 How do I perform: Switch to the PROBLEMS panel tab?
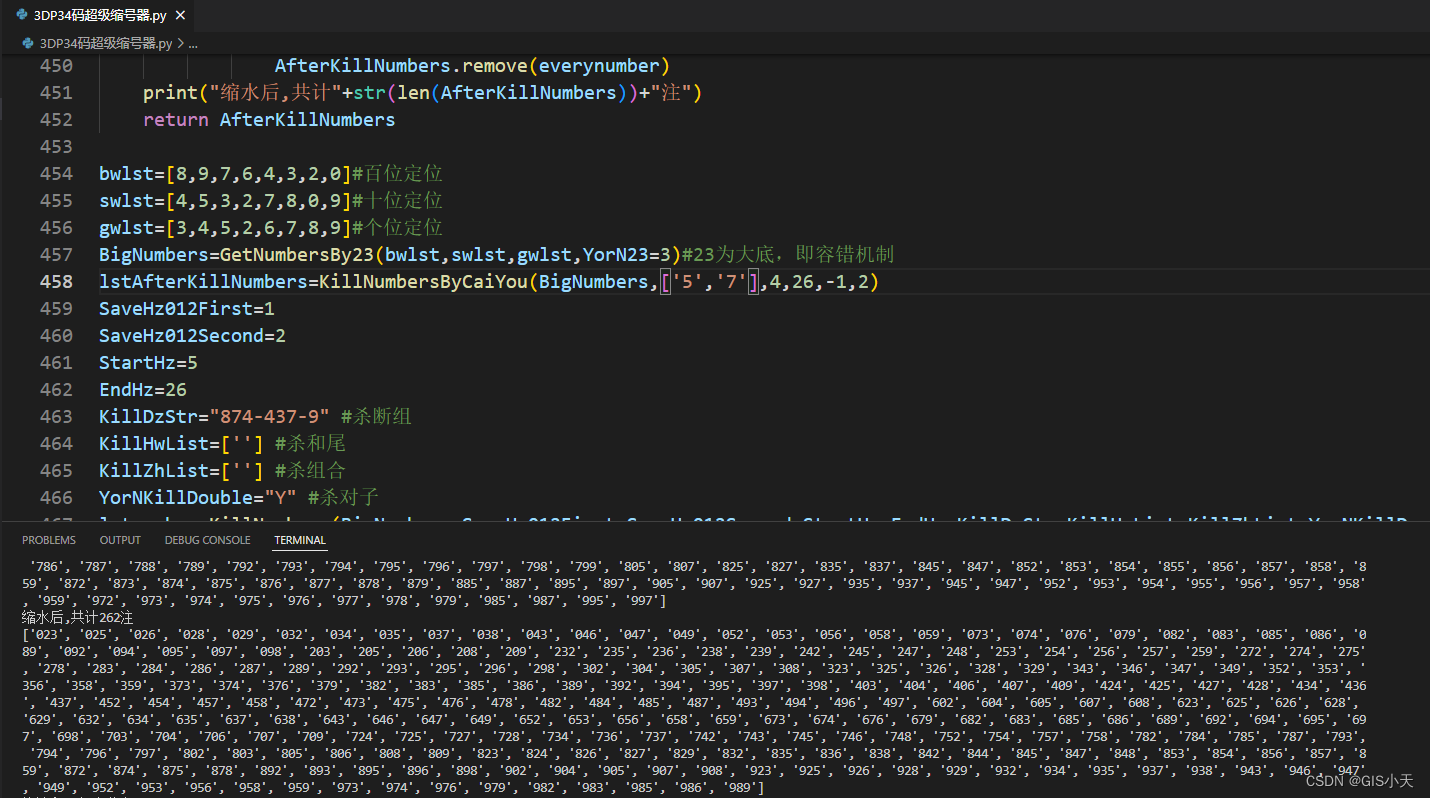[x=49, y=540]
